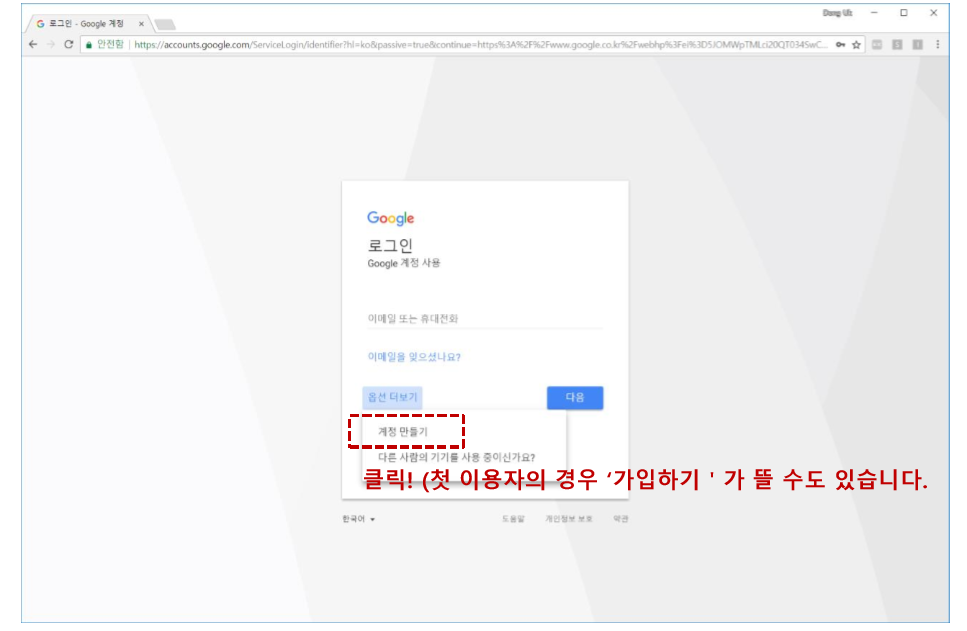Click the first extension icon after the star
The image size is (967, 631).
click(x=877, y=44)
